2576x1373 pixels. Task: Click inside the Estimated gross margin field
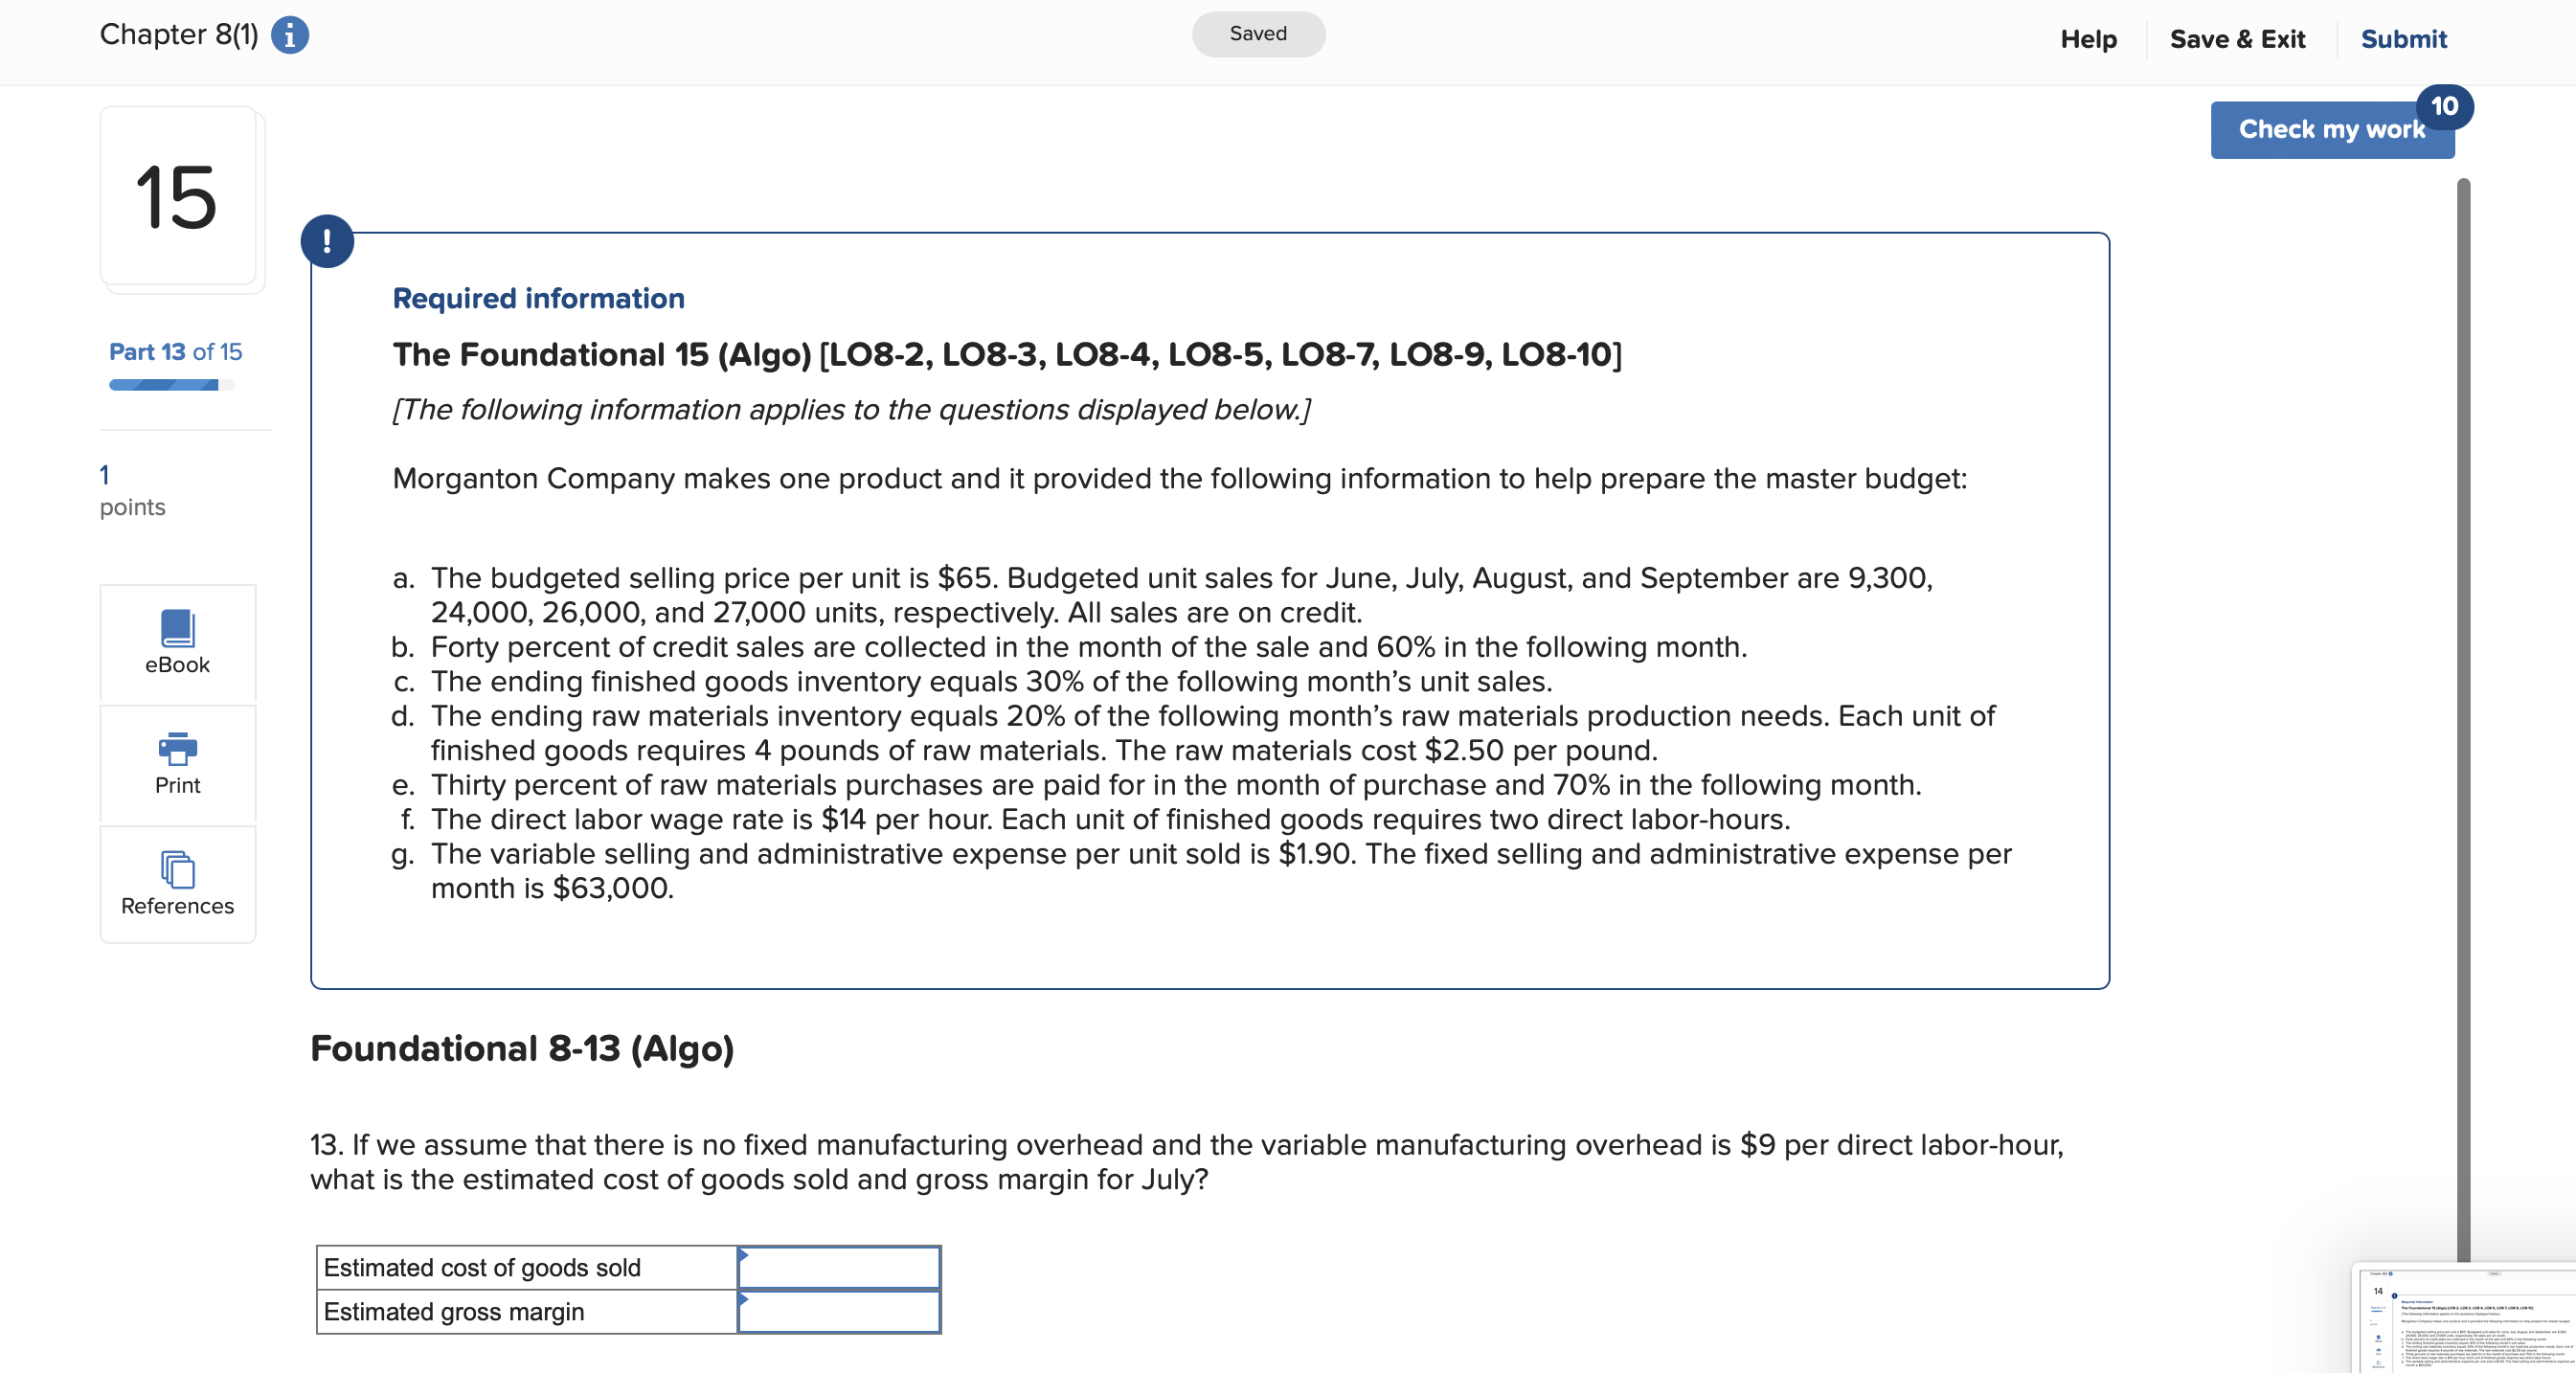point(845,1311)
